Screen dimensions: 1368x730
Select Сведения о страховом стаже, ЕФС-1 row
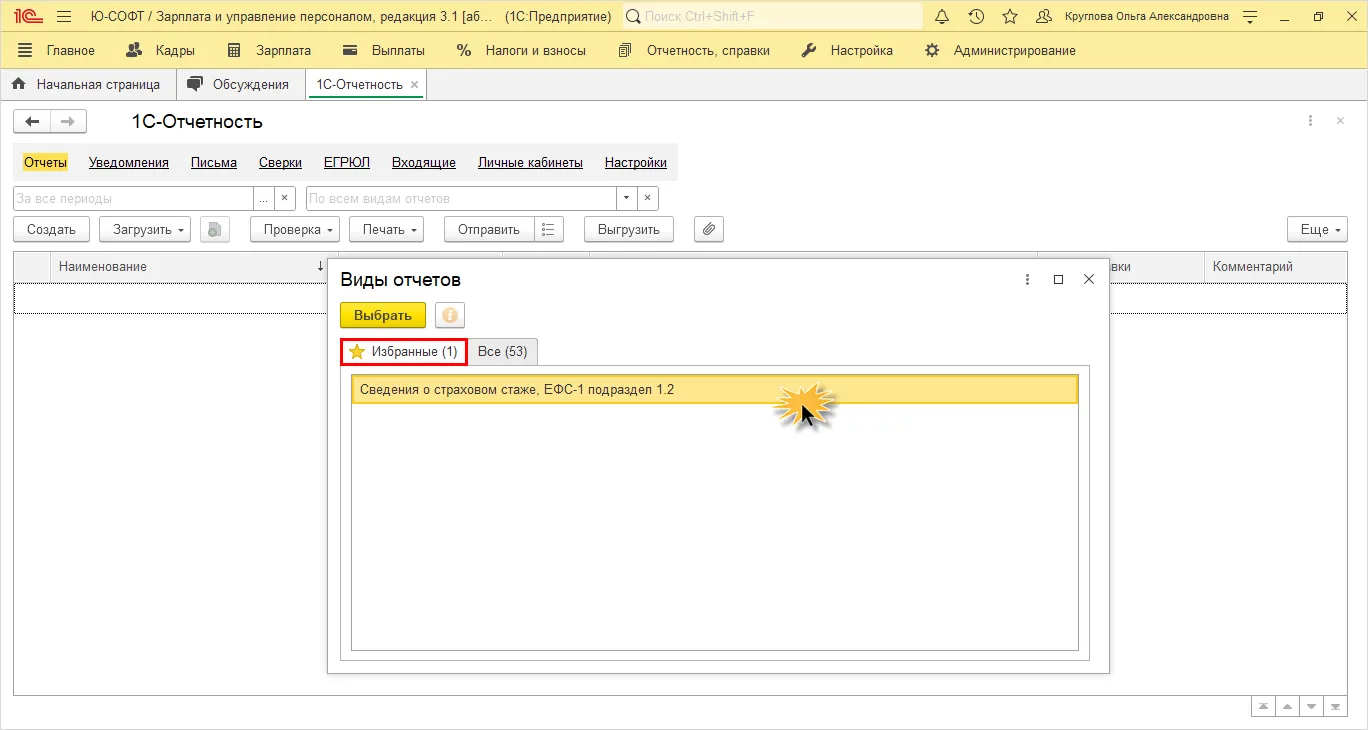(x=715, y=389)
